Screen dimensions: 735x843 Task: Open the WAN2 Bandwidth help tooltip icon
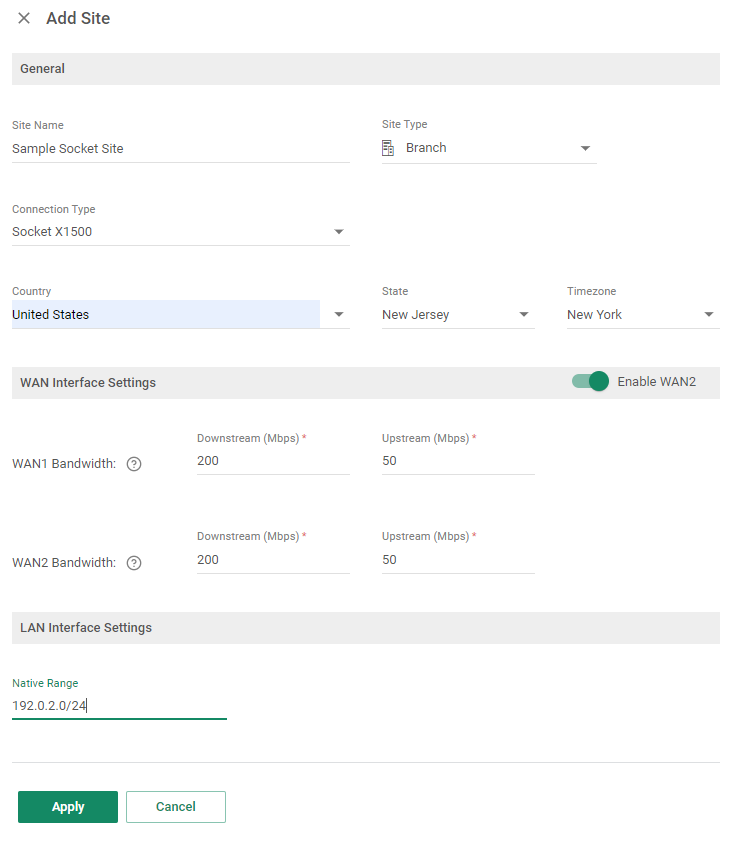click(x=133, y=562)
